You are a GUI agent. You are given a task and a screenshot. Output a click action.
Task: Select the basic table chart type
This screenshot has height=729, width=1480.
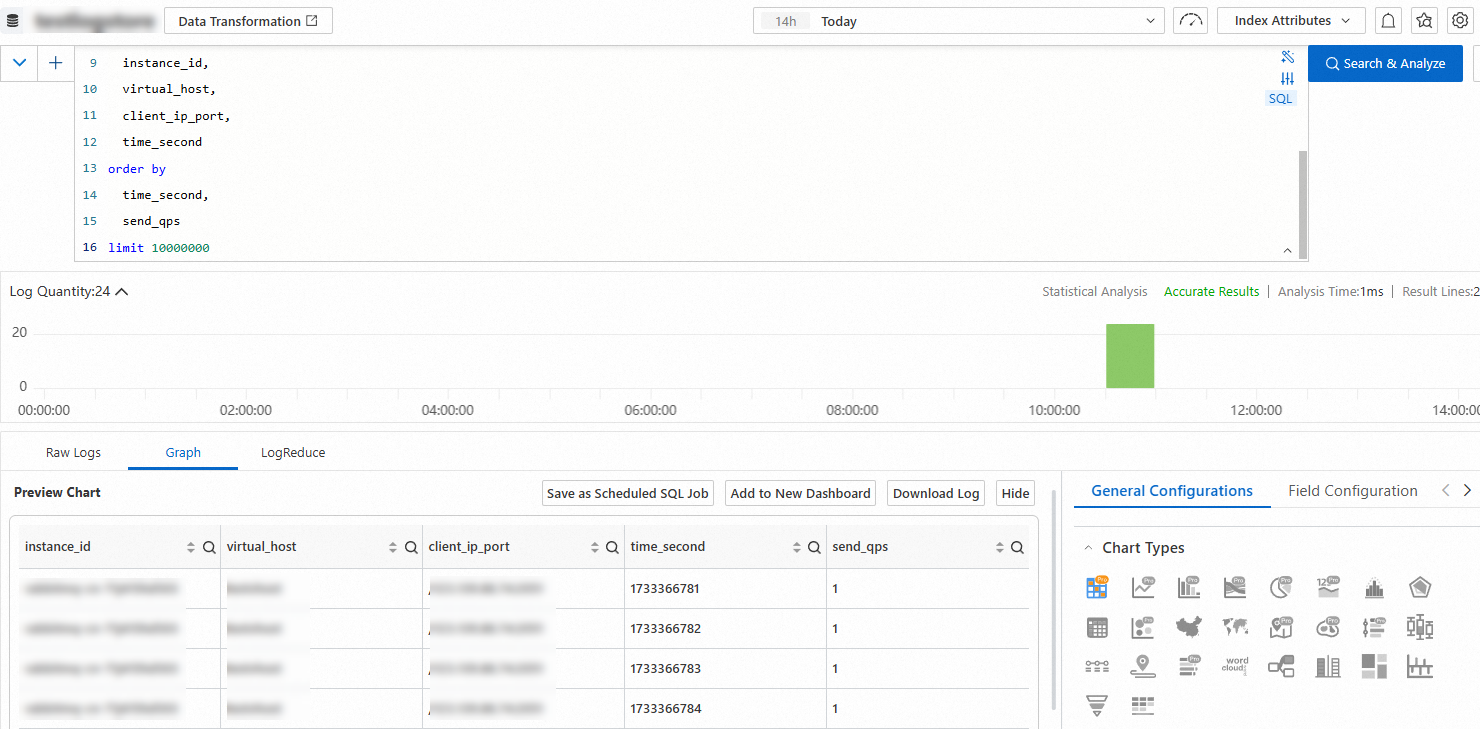(1097, 627)
